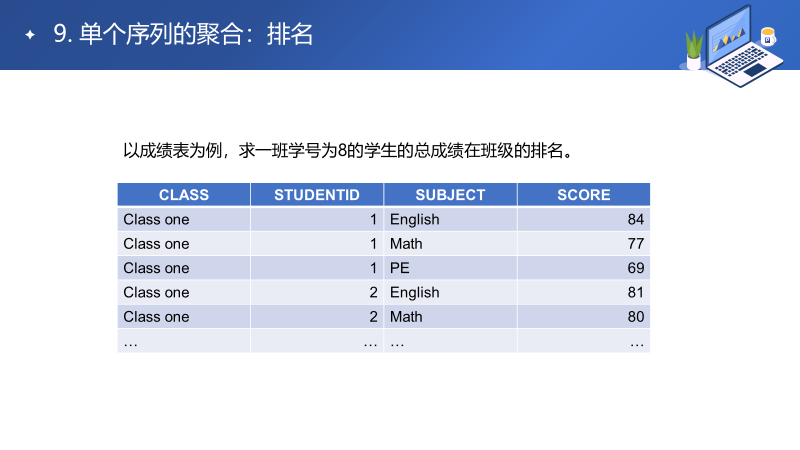
Task: Select the SCORE column header
Action: click(x=584, y=194)
